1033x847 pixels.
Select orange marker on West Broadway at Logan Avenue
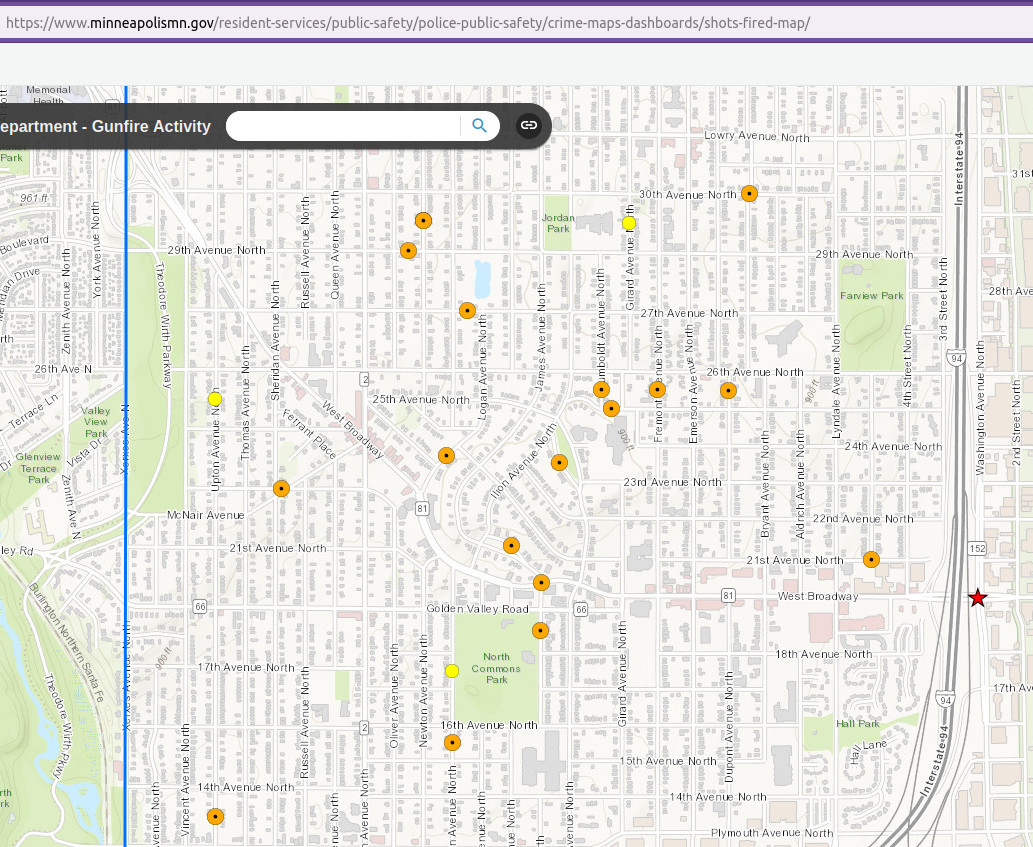447,456
